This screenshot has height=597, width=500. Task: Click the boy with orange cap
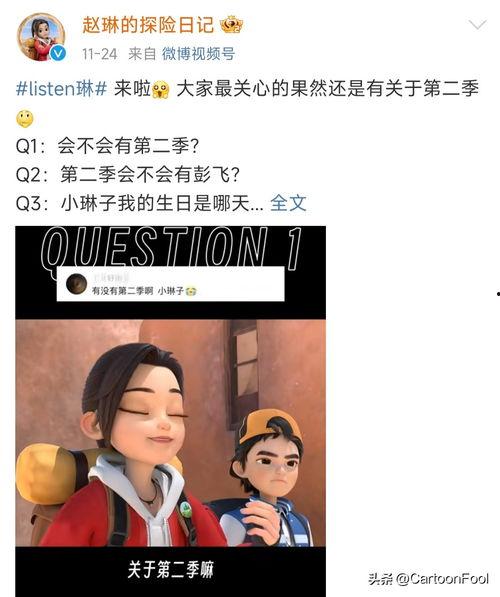click(x=267, y=478)
